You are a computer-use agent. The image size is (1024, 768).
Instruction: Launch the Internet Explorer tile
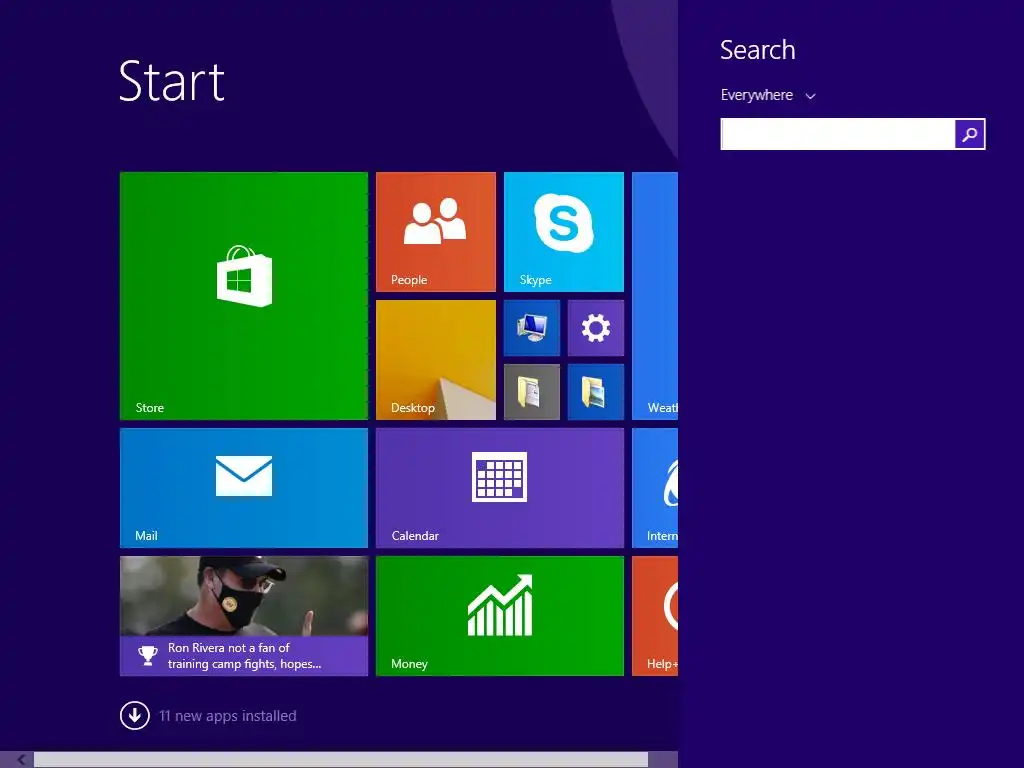coord(655,488)
